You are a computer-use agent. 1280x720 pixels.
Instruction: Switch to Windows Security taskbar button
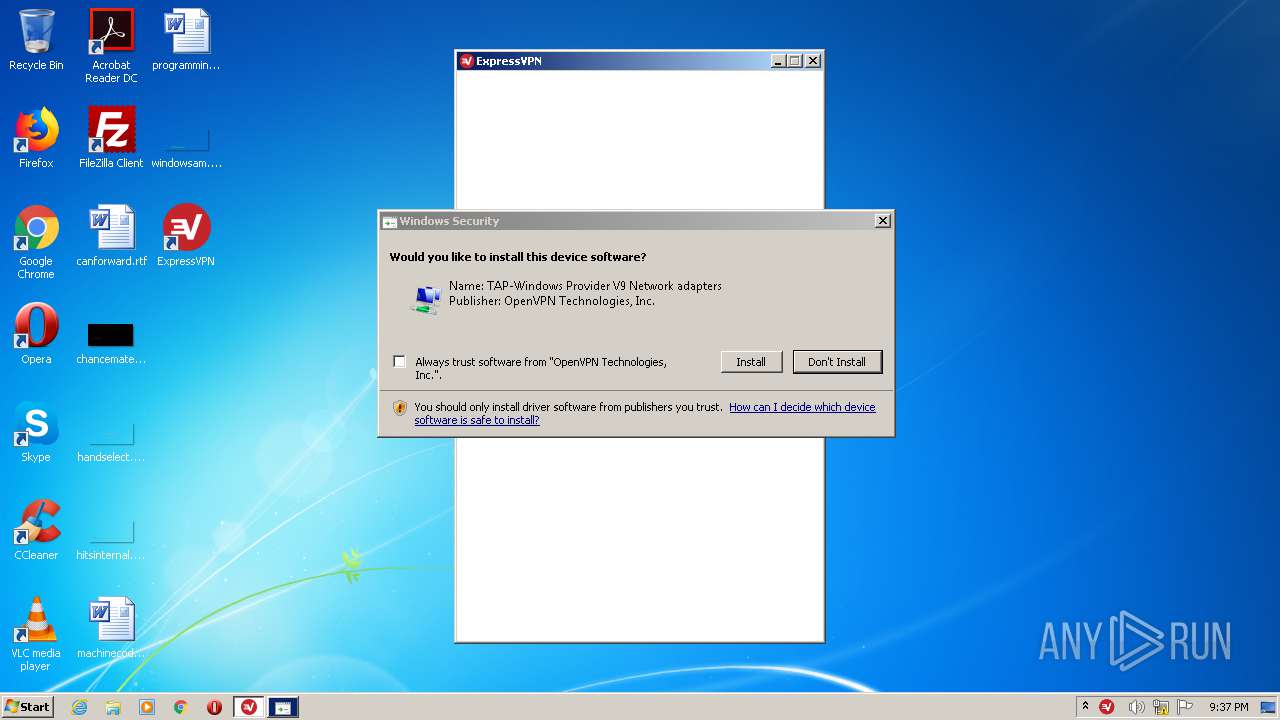click(283, 707)
